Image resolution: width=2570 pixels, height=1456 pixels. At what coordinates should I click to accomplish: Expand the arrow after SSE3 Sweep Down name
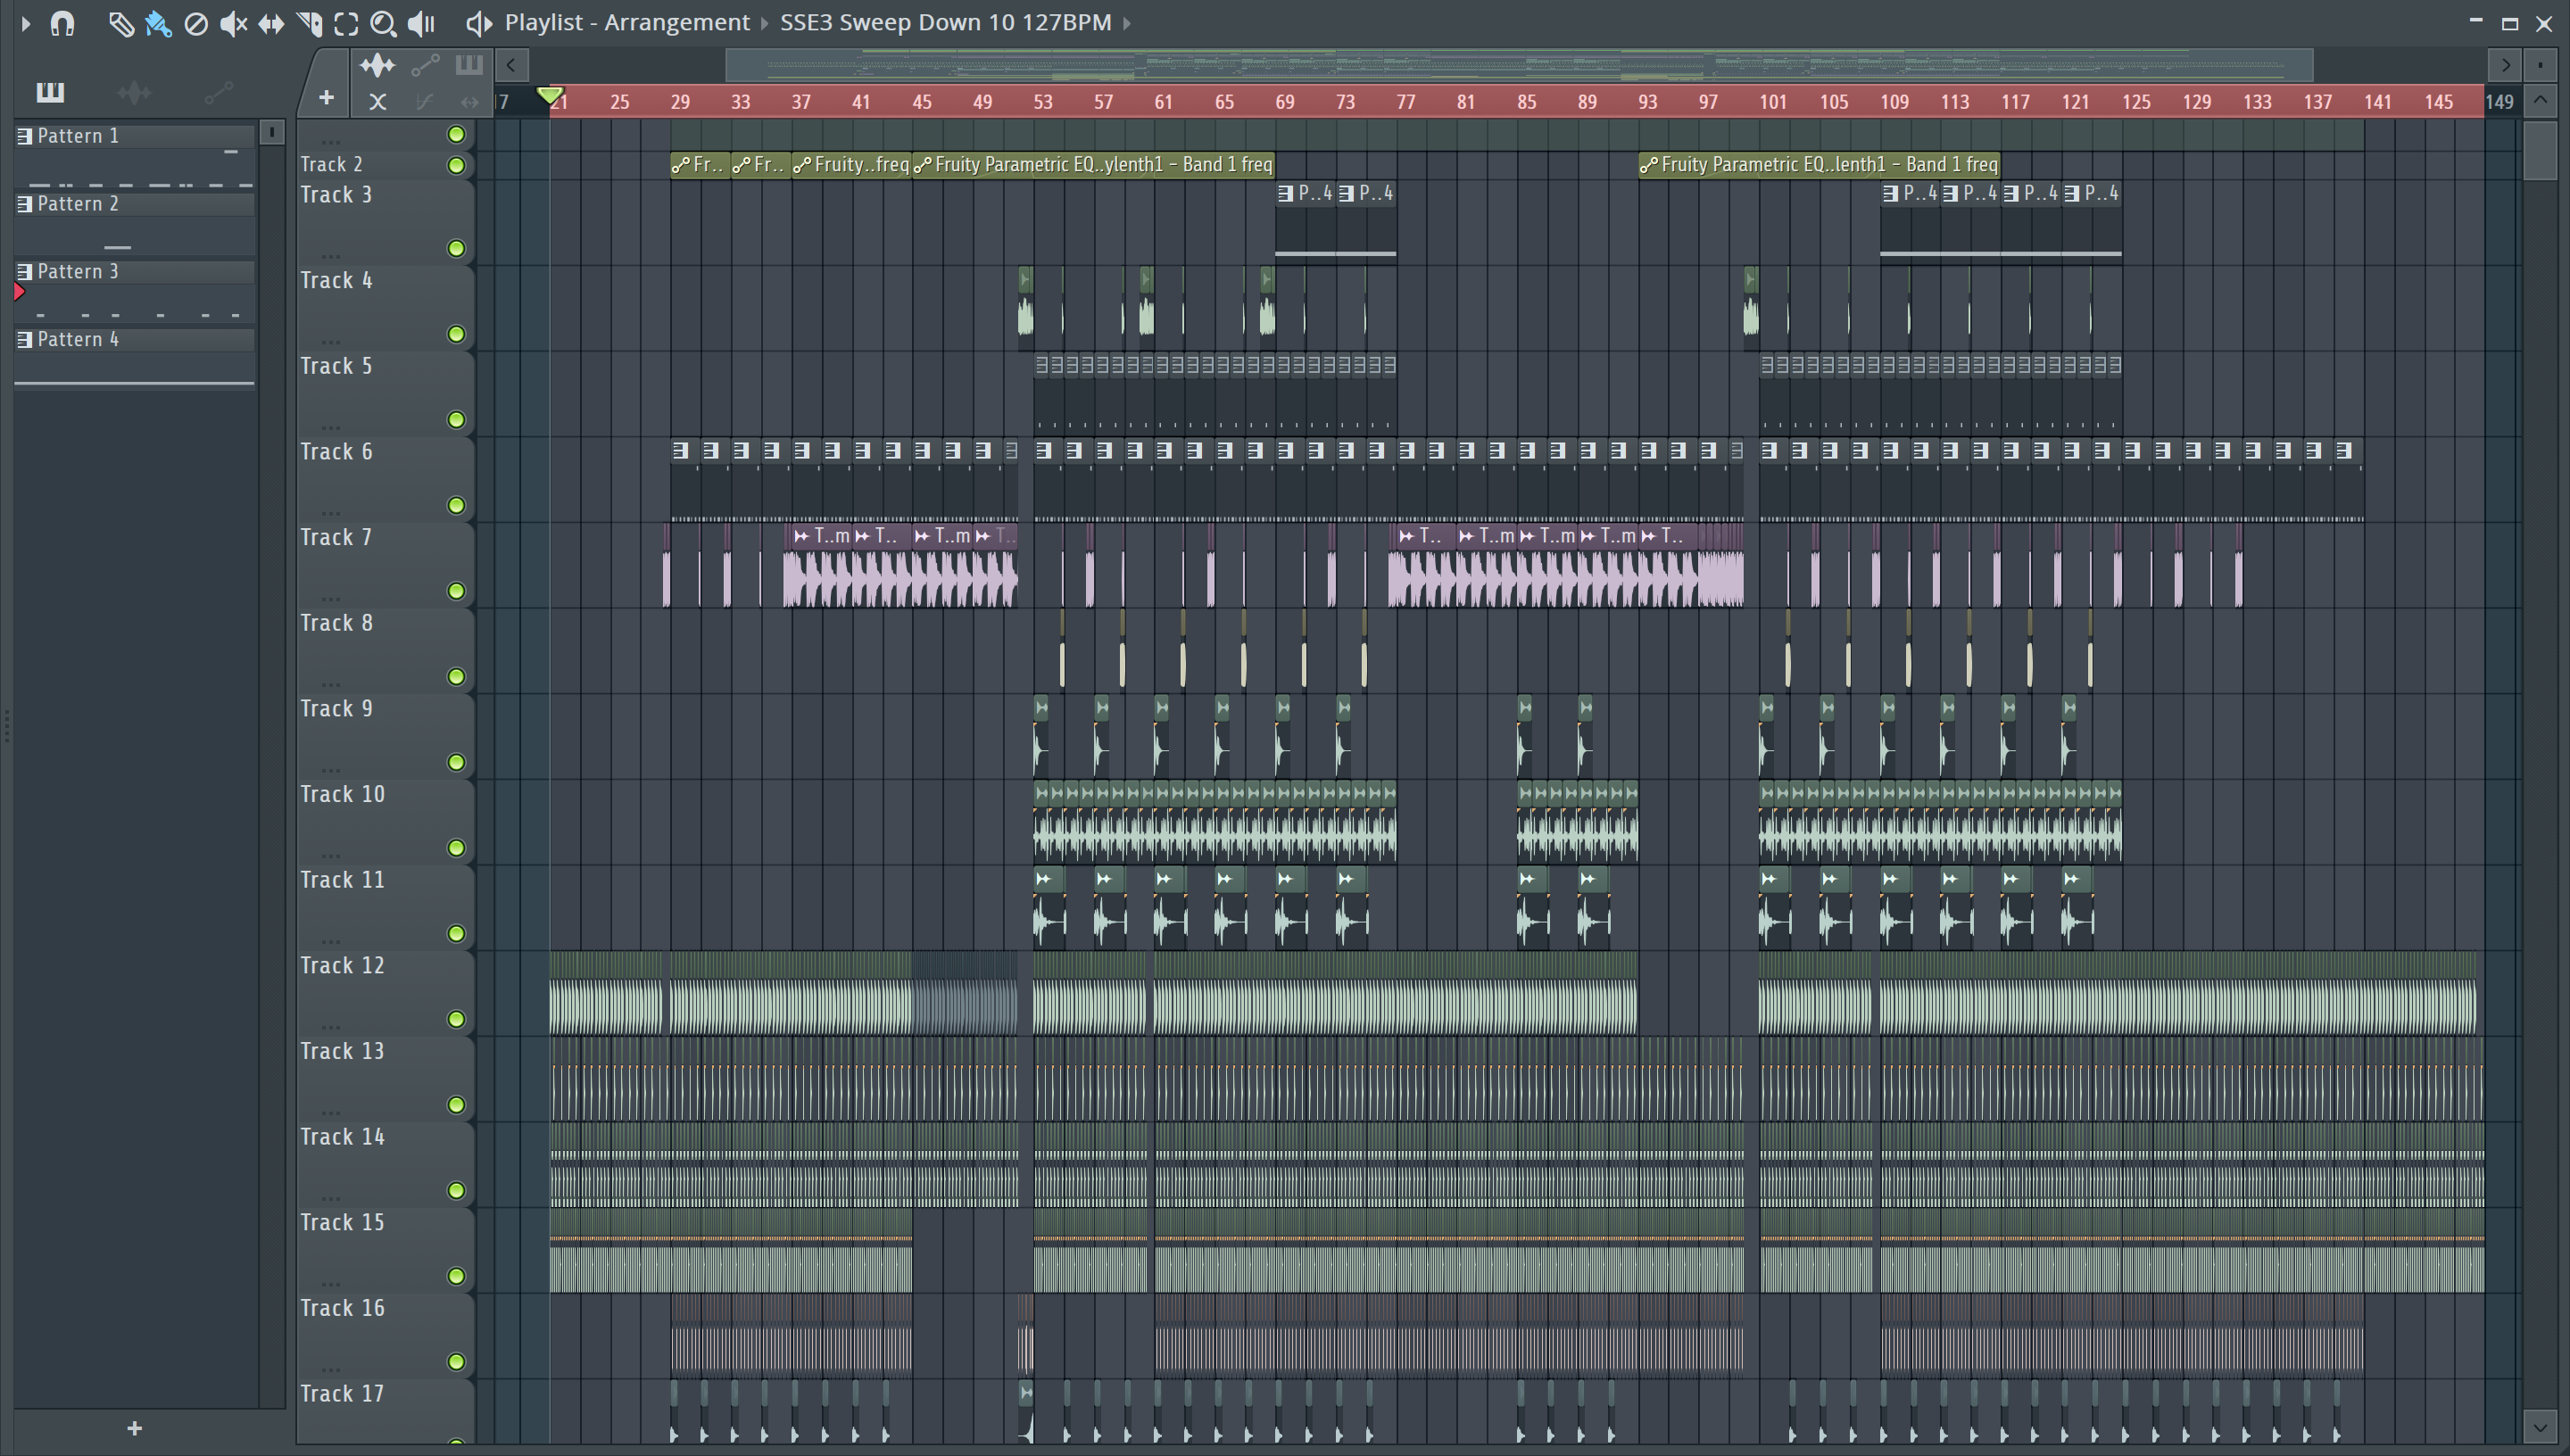click(x=1127, y=23)
